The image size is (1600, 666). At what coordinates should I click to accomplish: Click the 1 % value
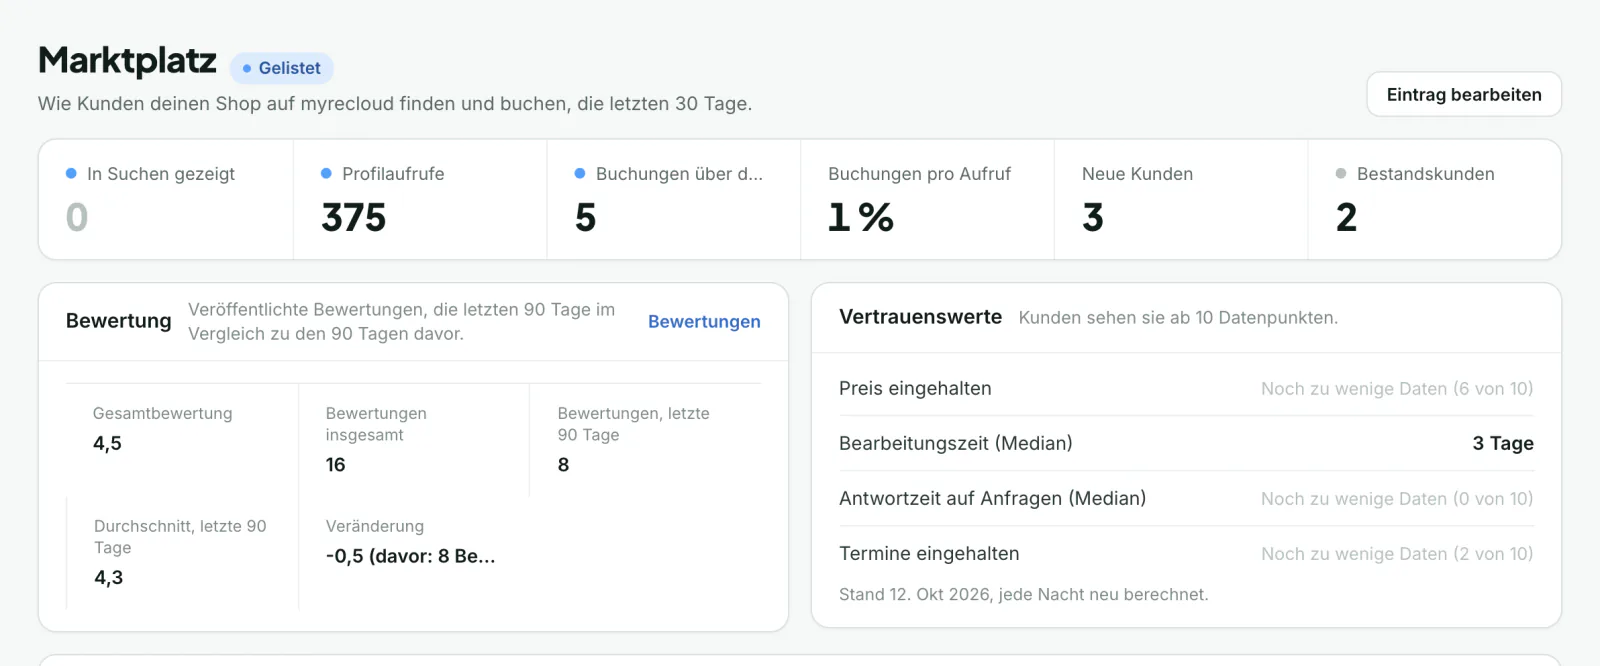coord(861,217)
